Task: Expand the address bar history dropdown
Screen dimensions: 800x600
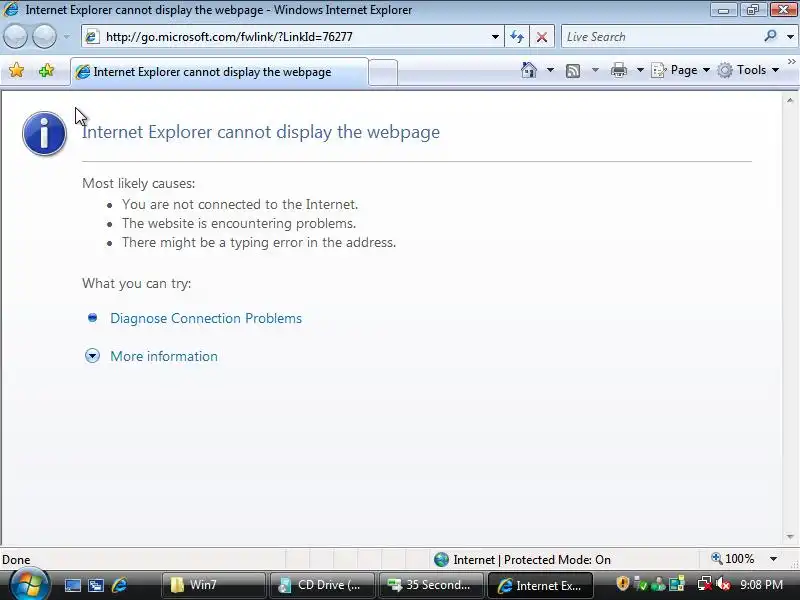Action: tap(495, 37)
